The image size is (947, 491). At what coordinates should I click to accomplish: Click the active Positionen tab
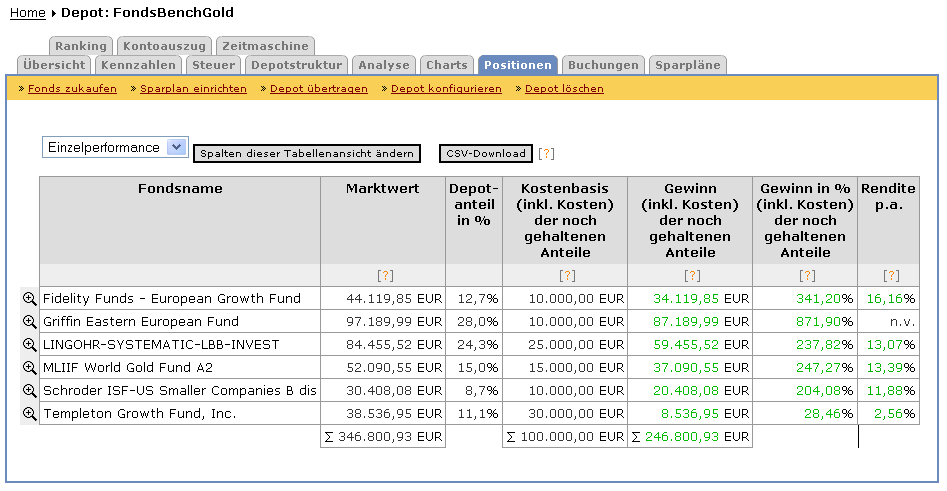(518, 65)
